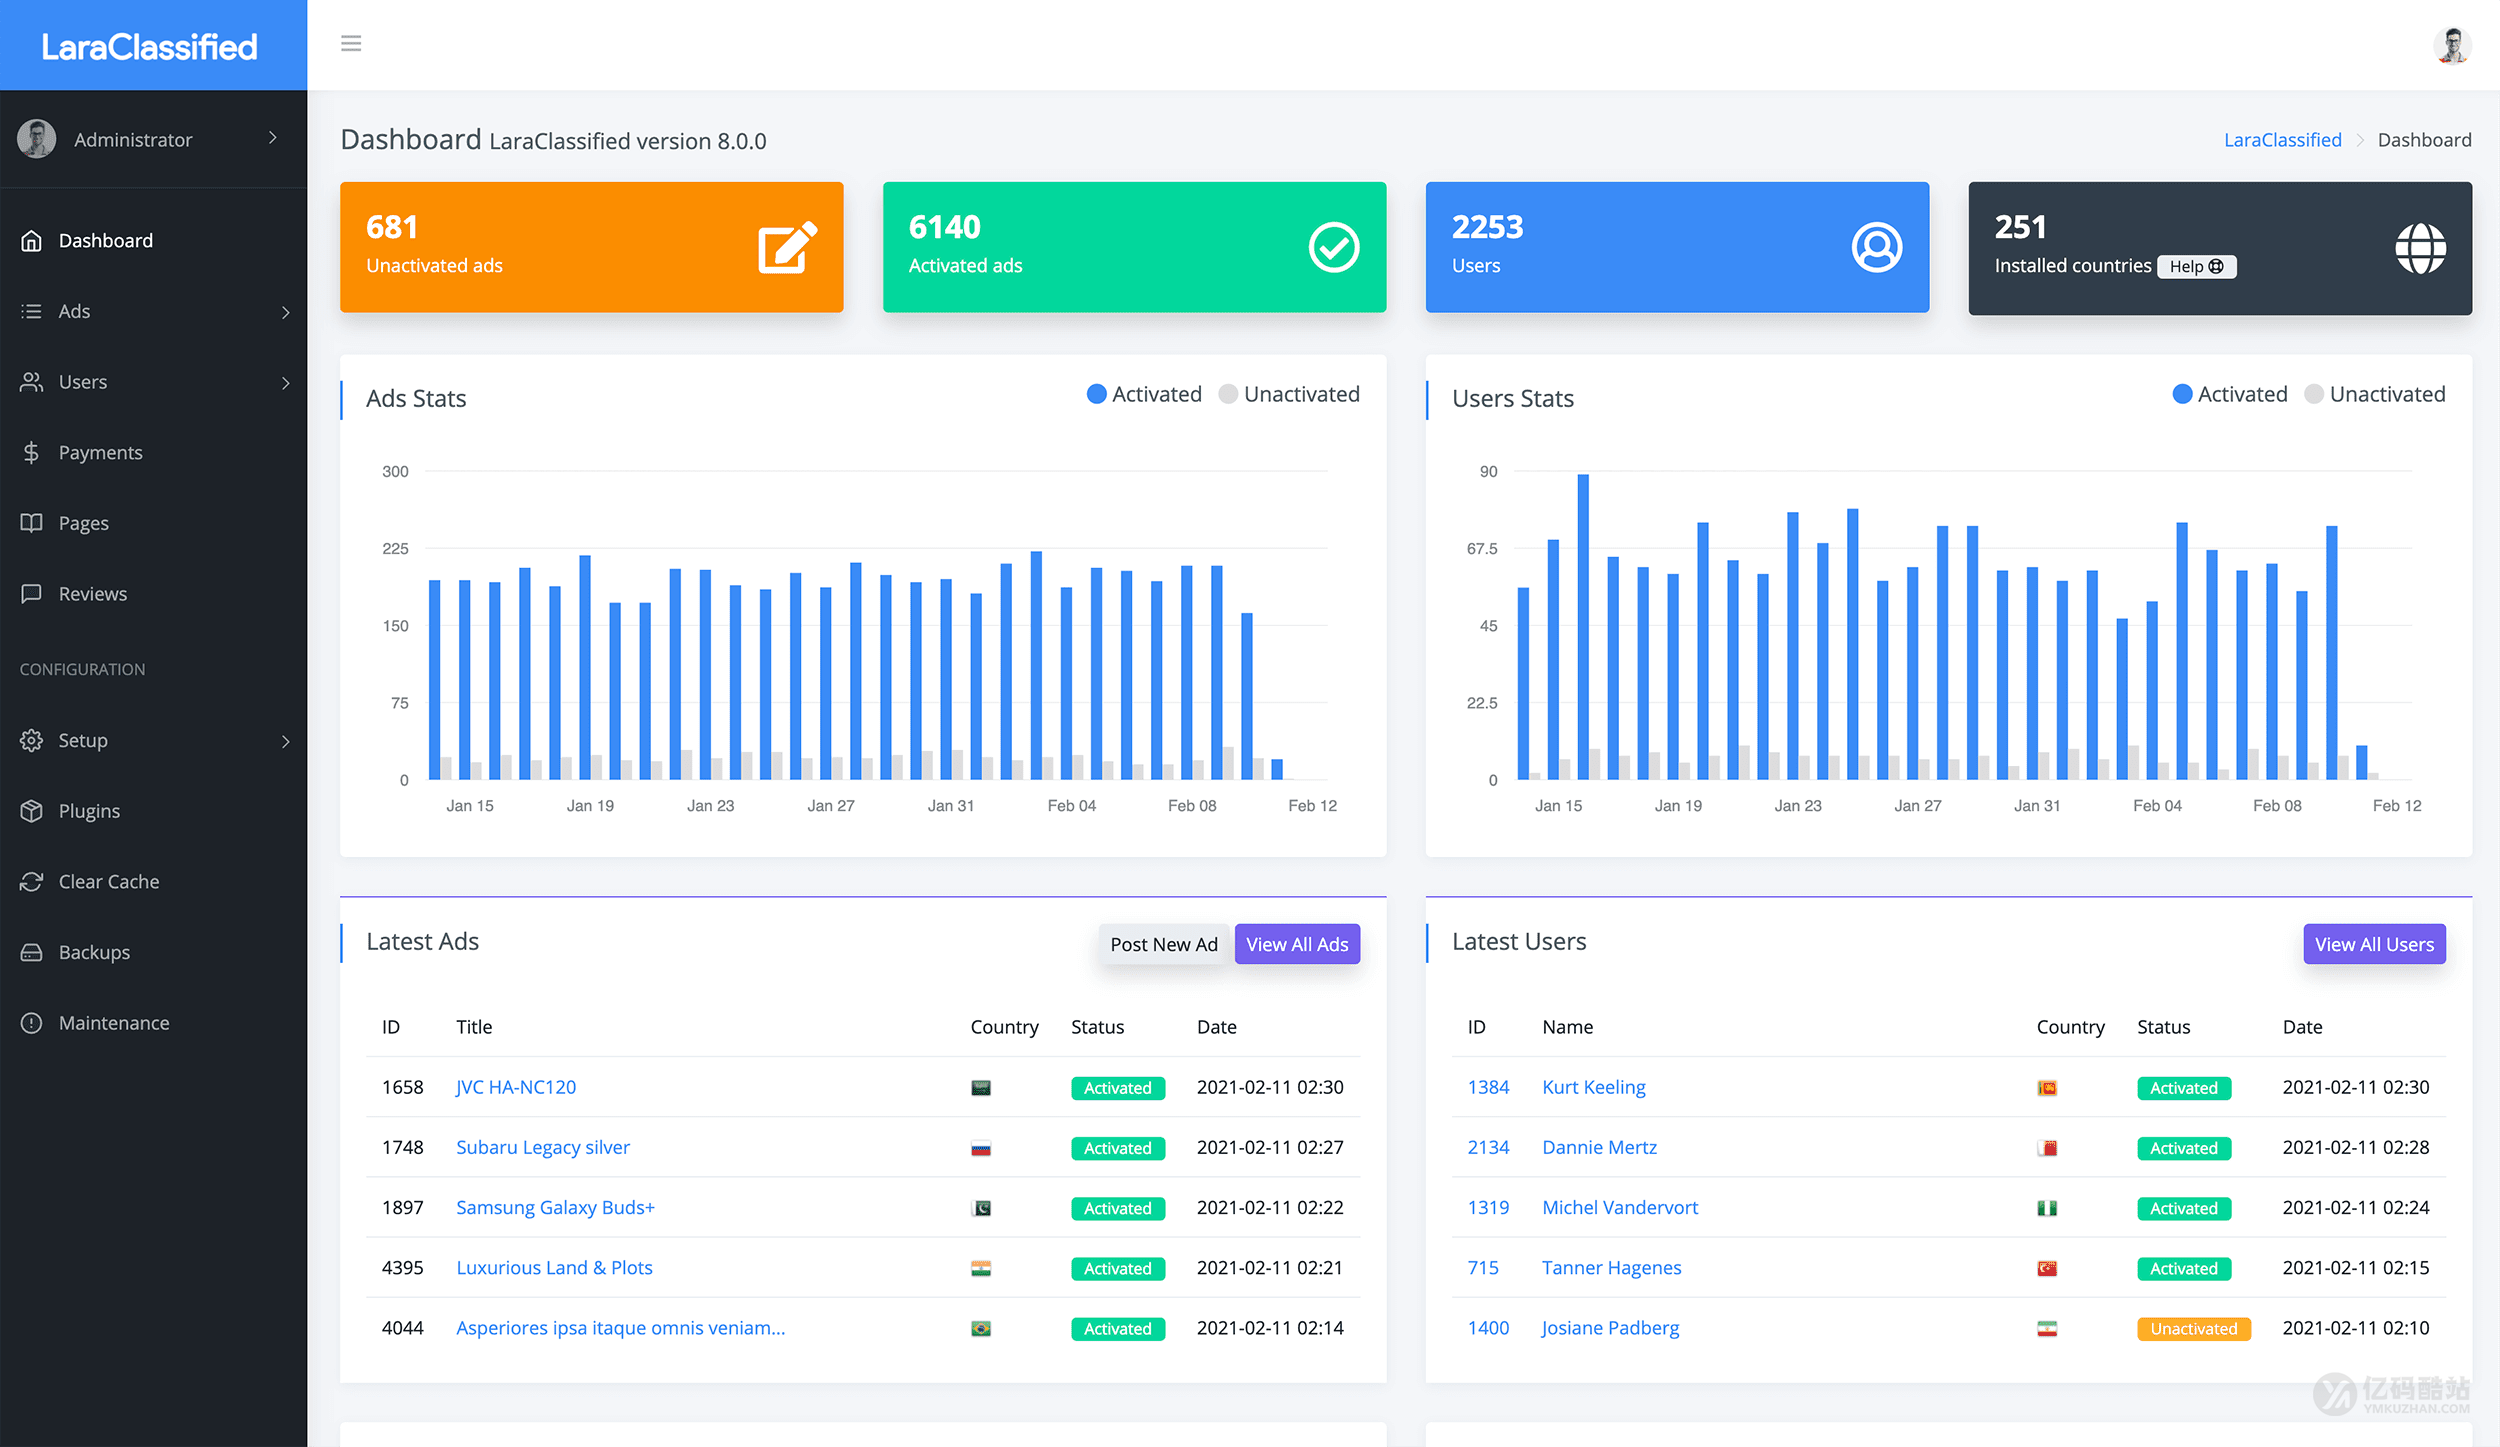Click the hamburger menu icon in header

[x=351, y=43]
